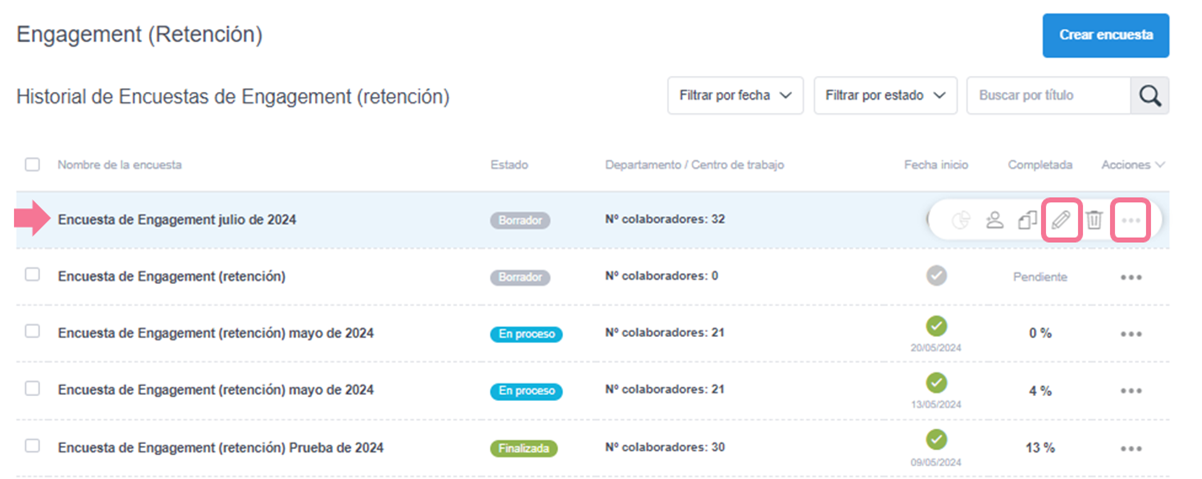Click the Nombre de la encuesta column header
Screen dimensions: 1202x479
[x=119, y=165]
